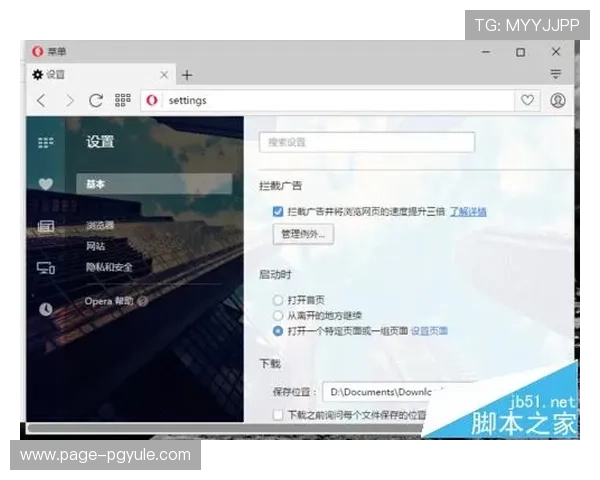
Task: Toggle 下载之前询问每个文件保存的位置 checkbox
Action: click(278, 415)
